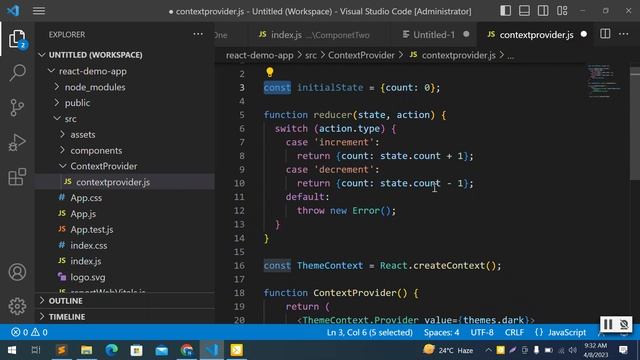The width and height of the screenshot is (640, 360).
Task: Toggle Secondary Side Bar visibility
Action: [543, 11]
